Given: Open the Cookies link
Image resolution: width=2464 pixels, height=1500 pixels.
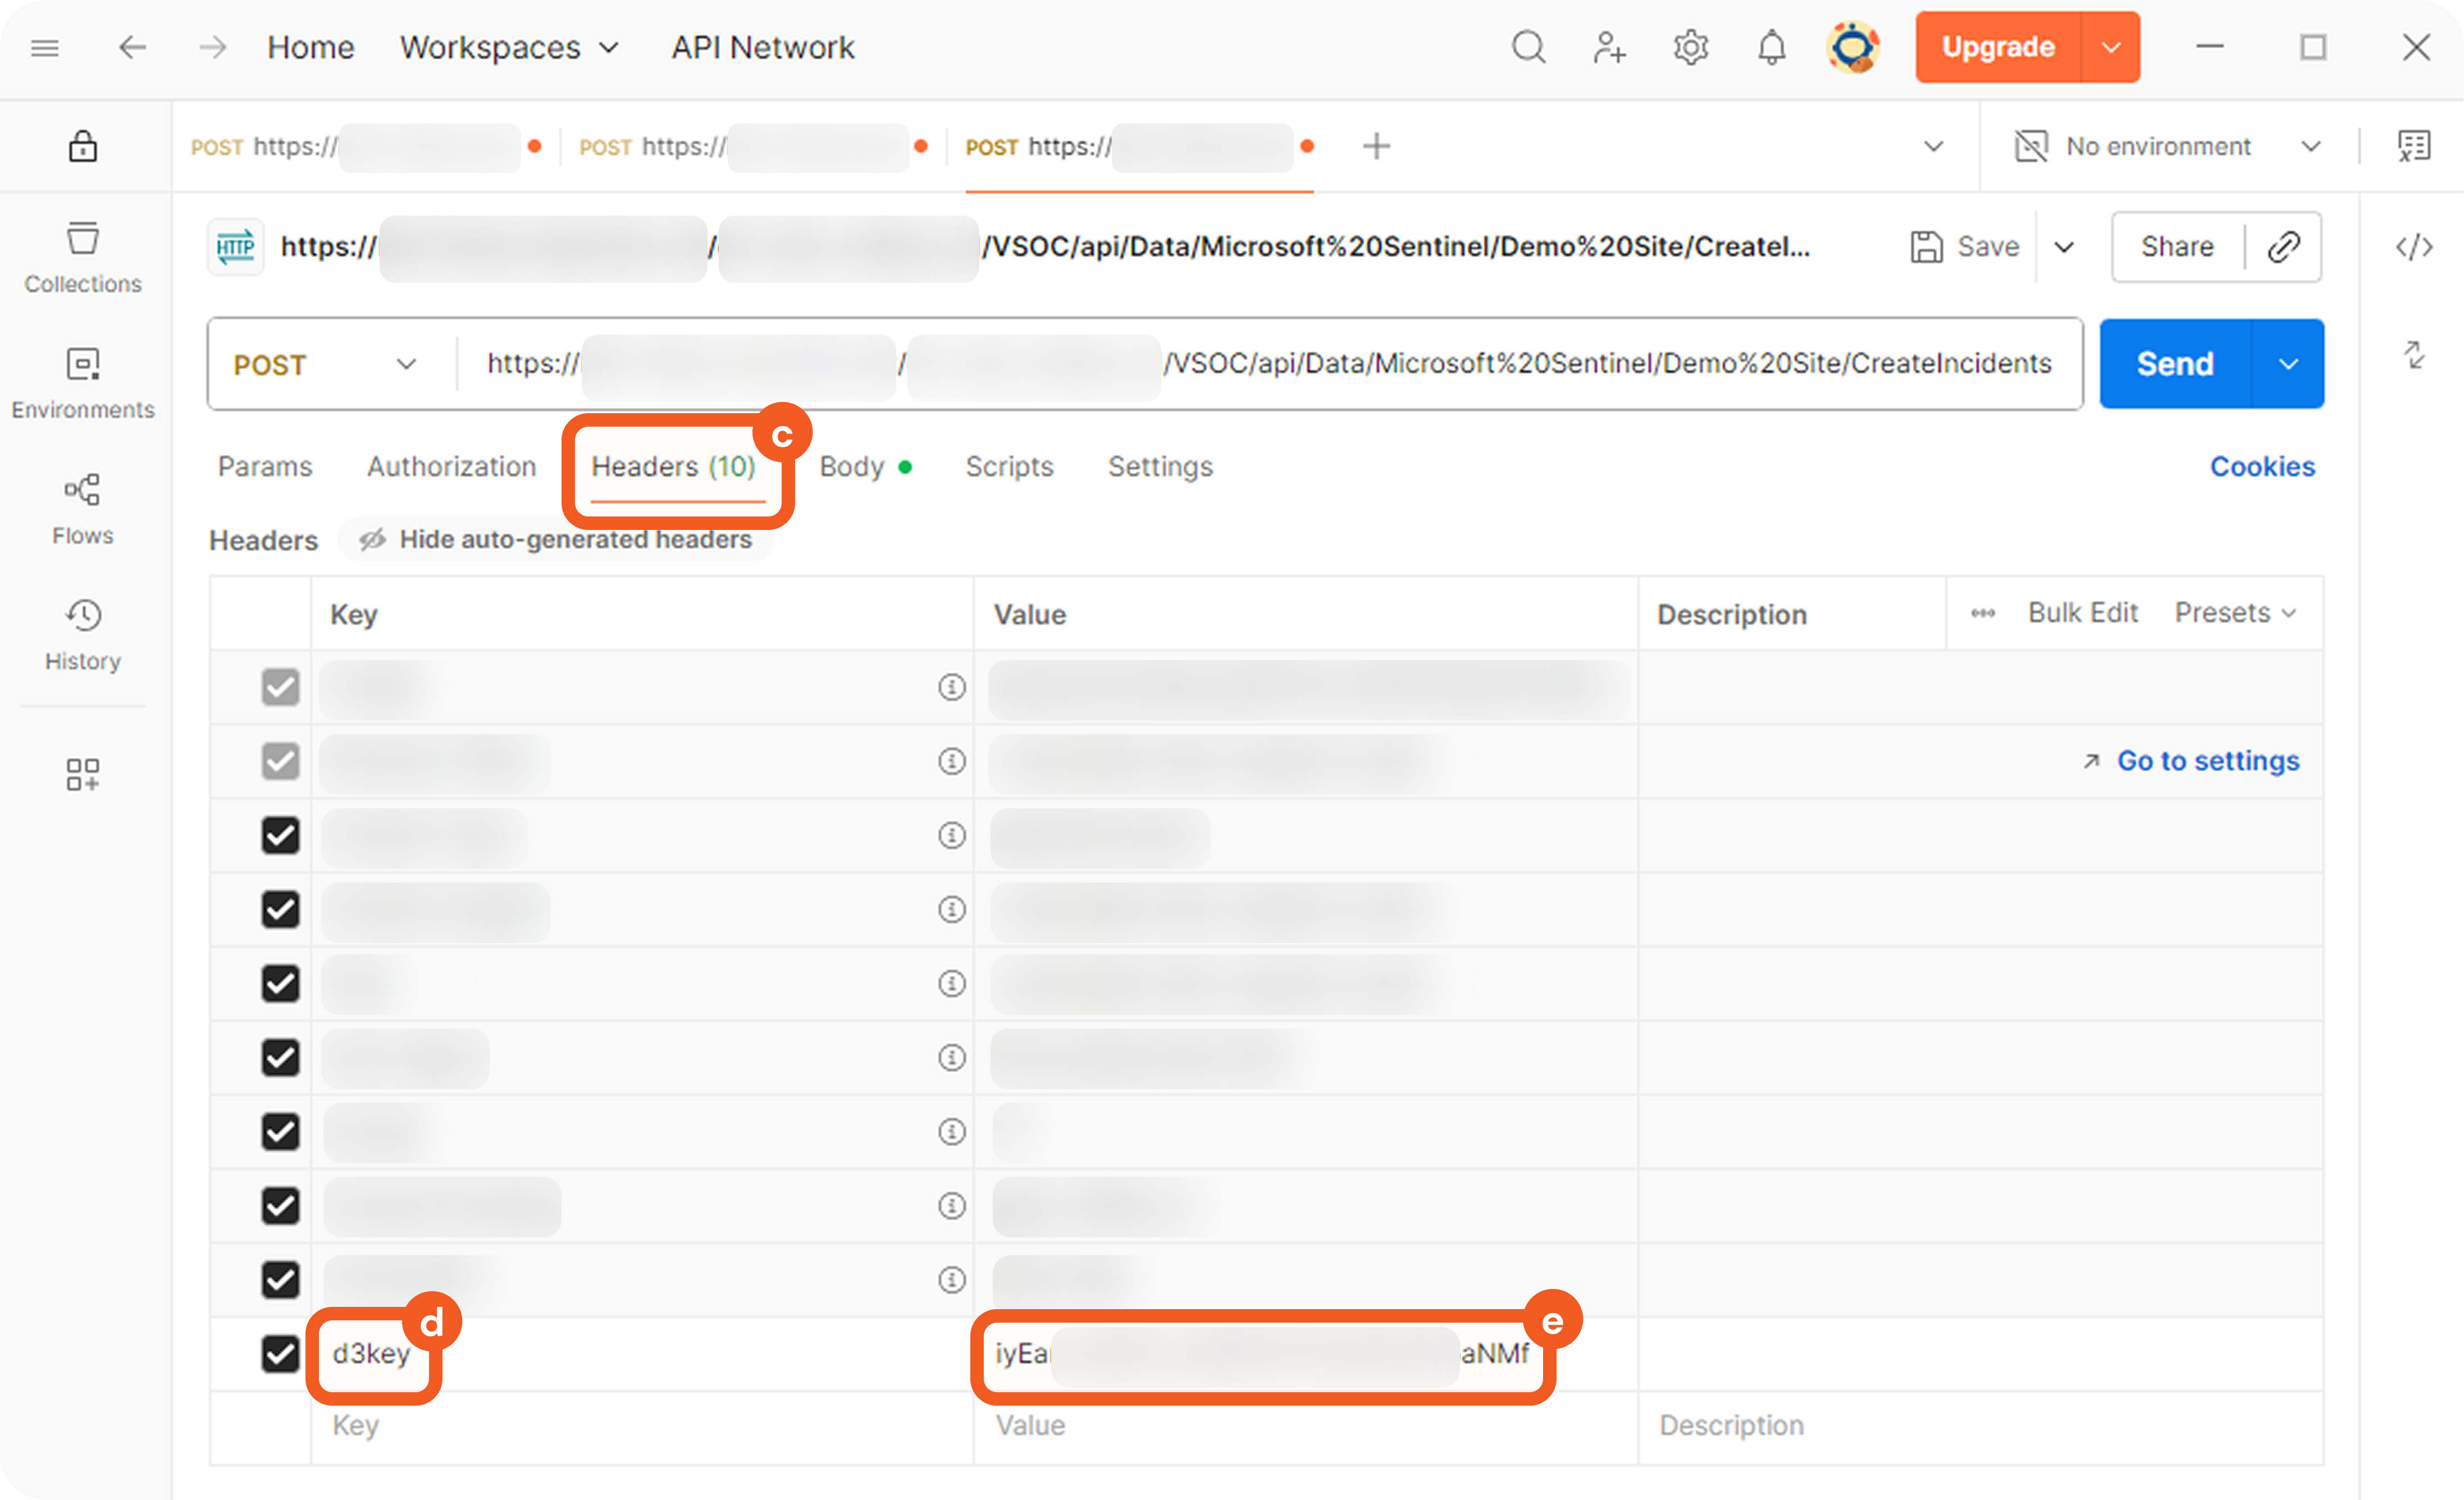Looking at the screenshot, I should point(2262,467).
